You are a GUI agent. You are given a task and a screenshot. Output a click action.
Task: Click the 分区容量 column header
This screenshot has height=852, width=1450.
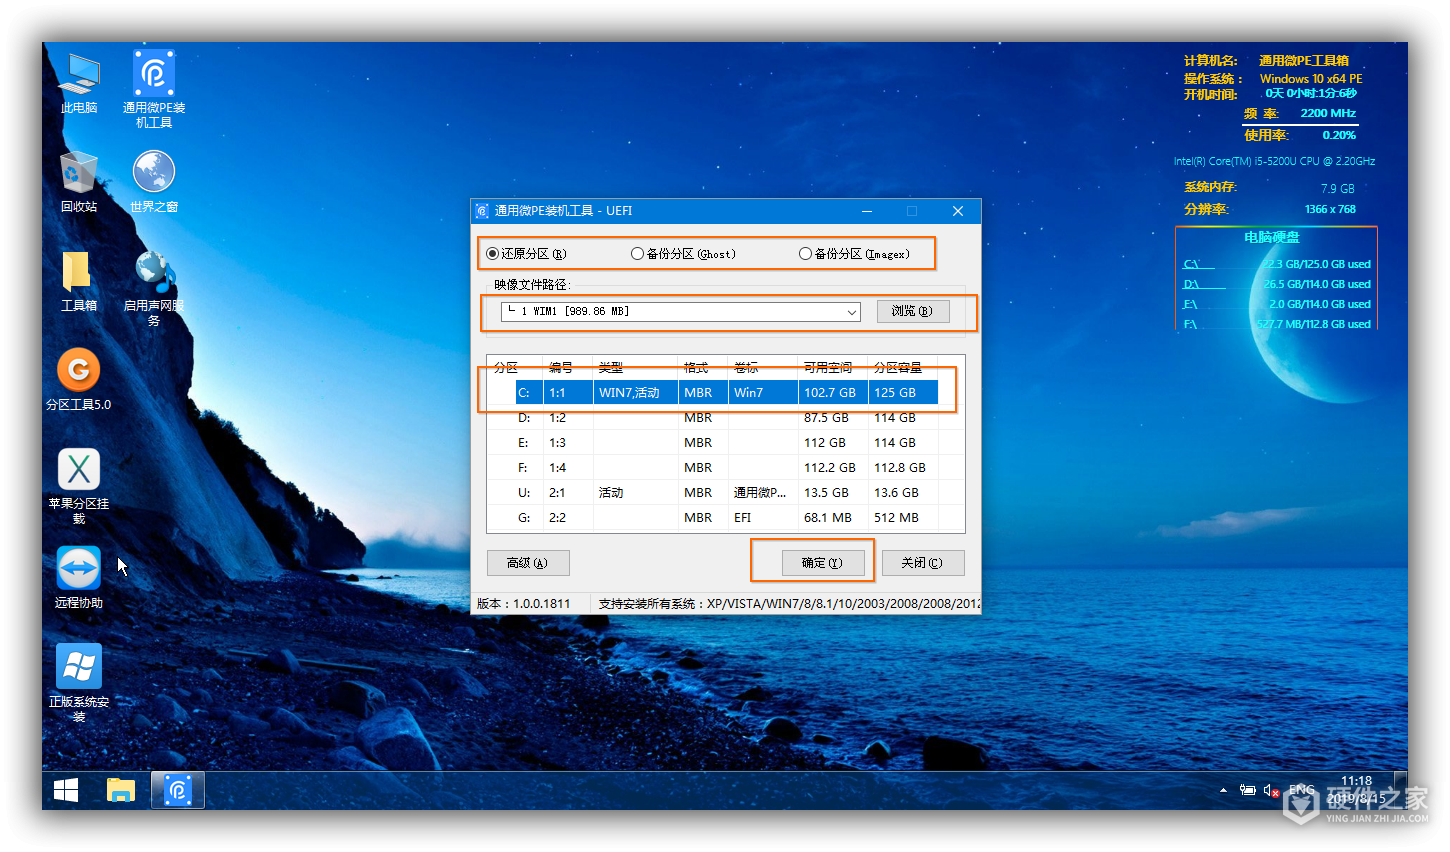903,368
